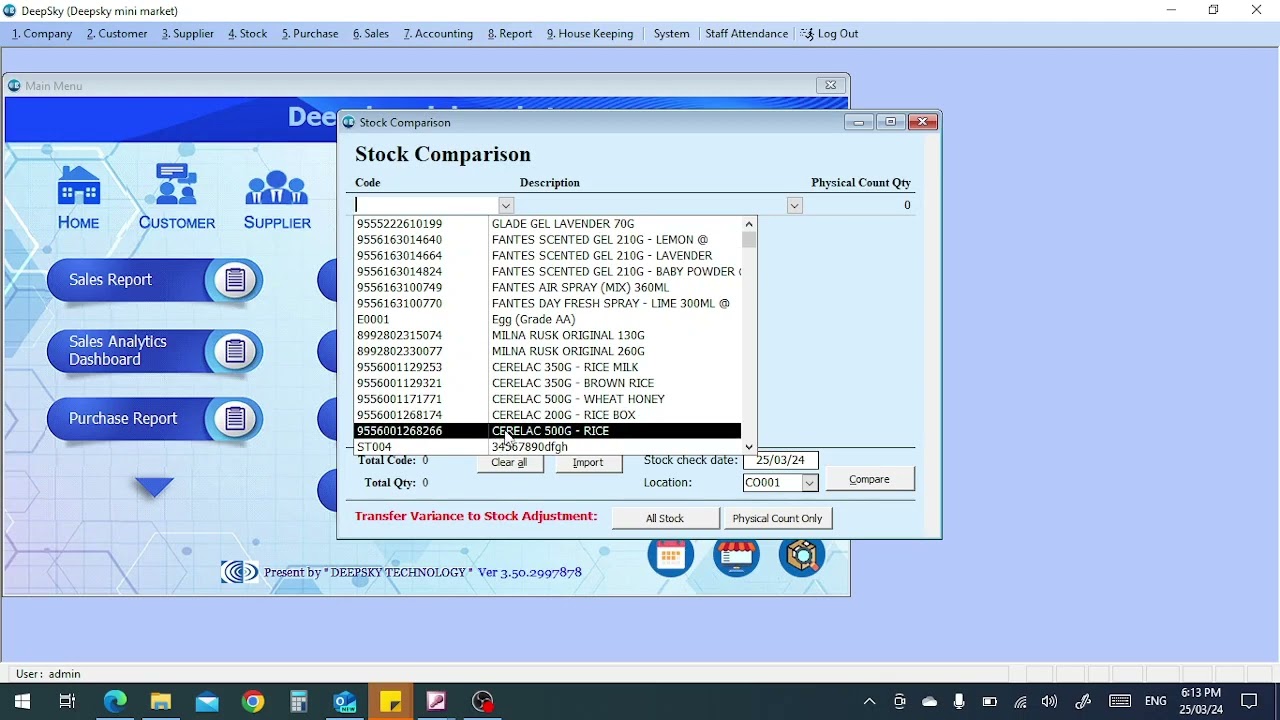The image size is (1280, 720).
Task: Click the Import button
Action: (588, 462)
